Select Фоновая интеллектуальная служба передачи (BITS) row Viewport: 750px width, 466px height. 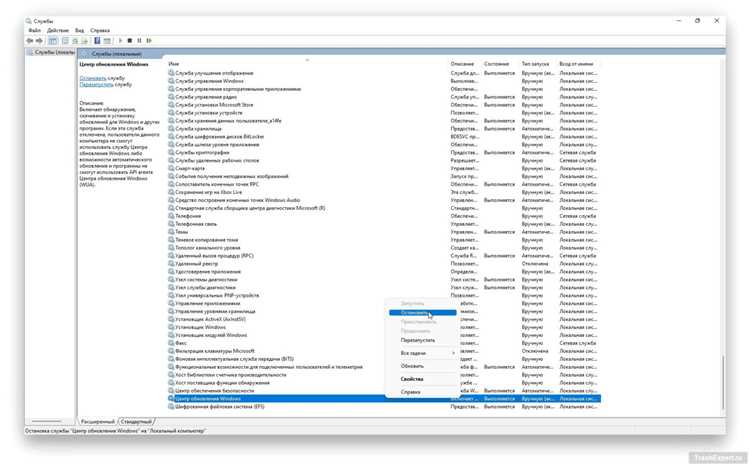coord(383,359)
